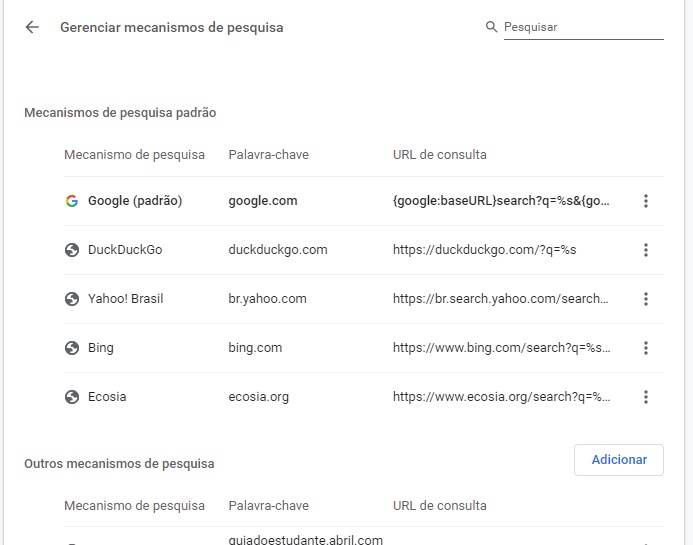Open more actions menu for Ecosia
Viewport: 693px width, 545px height.
coord(646,397)
